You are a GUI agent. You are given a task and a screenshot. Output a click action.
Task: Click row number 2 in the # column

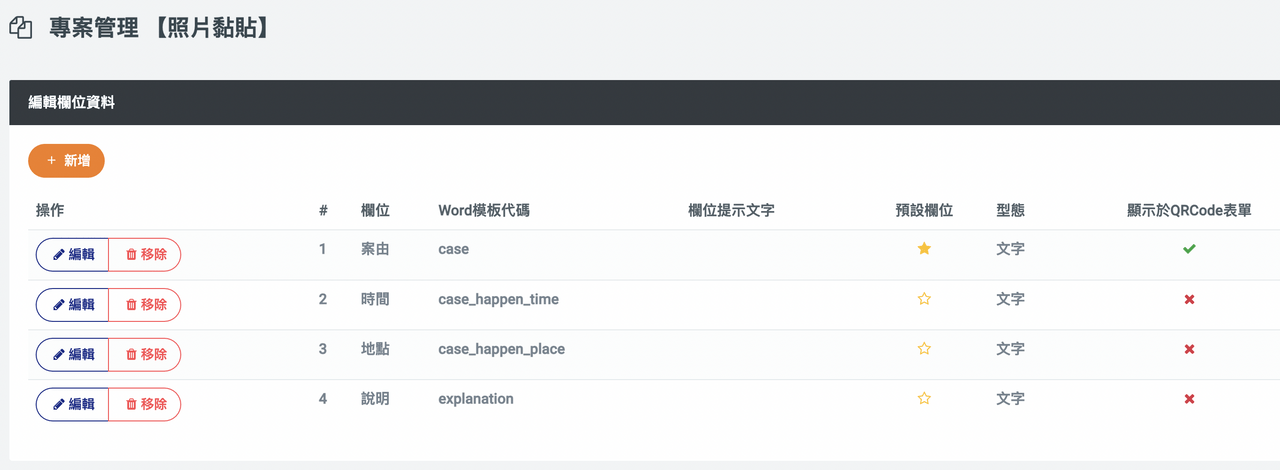click(x=323, y=299)
